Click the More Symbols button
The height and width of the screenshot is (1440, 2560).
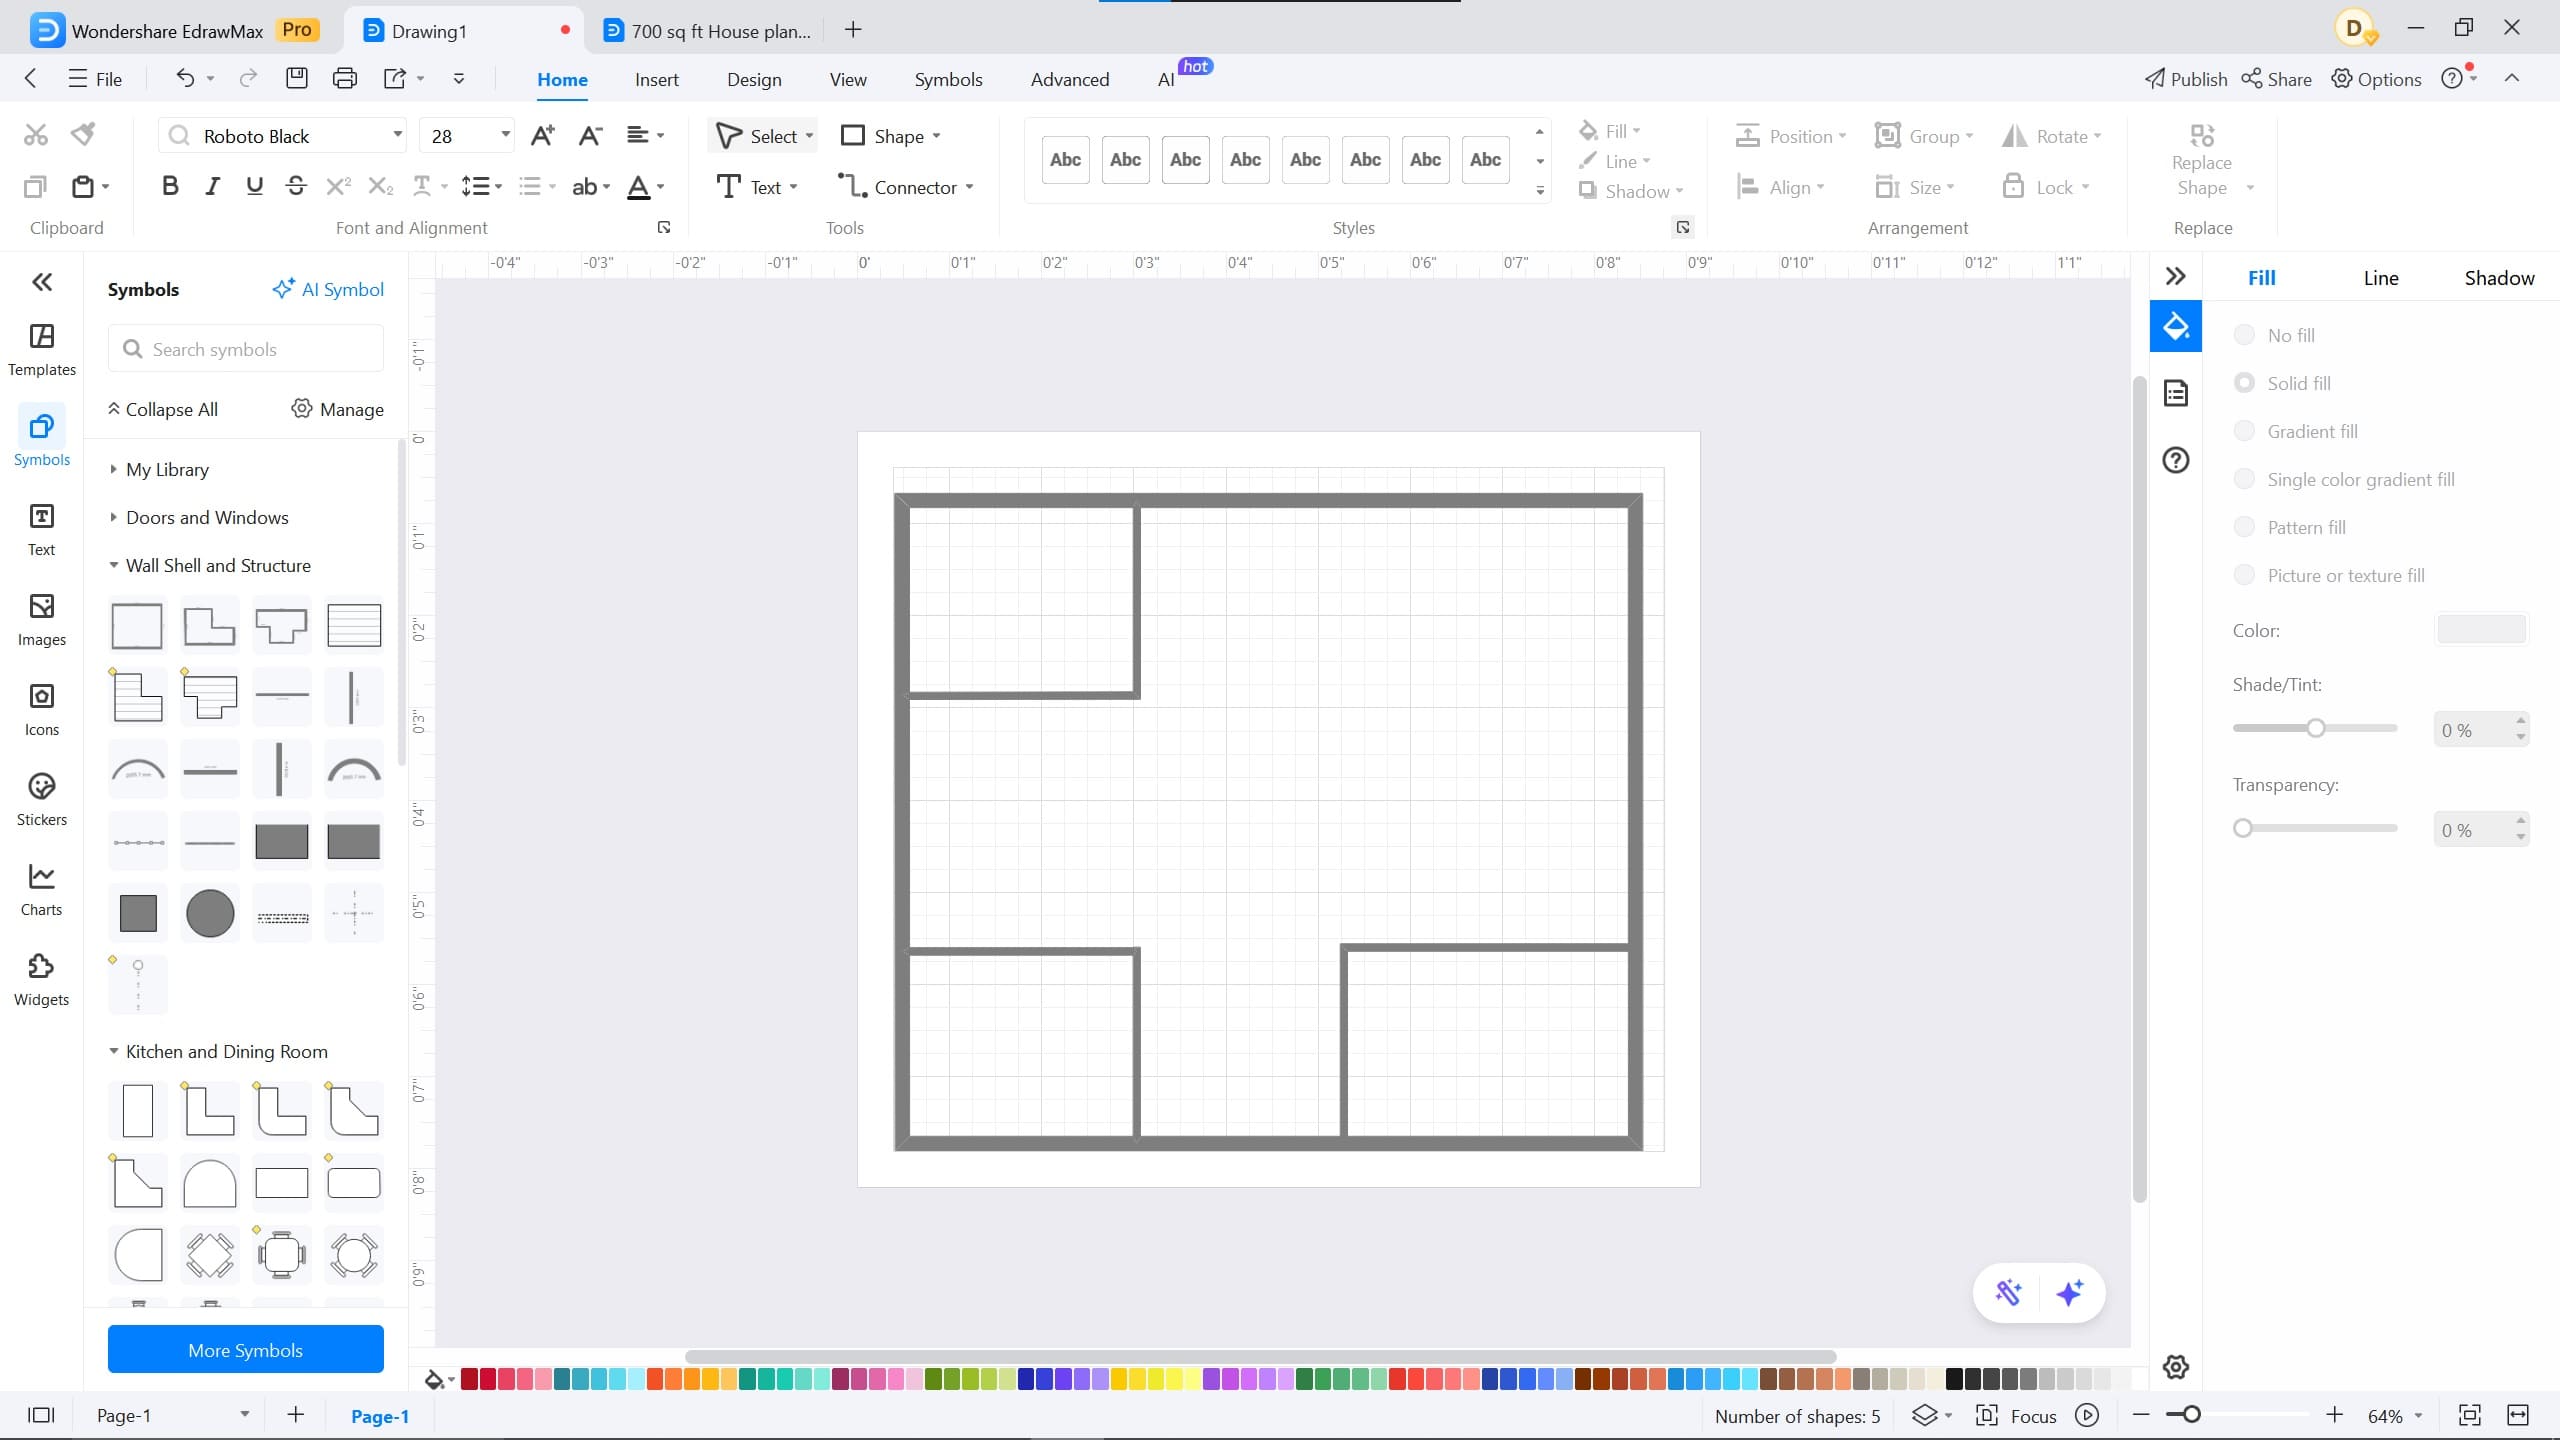coord(245,1349)
